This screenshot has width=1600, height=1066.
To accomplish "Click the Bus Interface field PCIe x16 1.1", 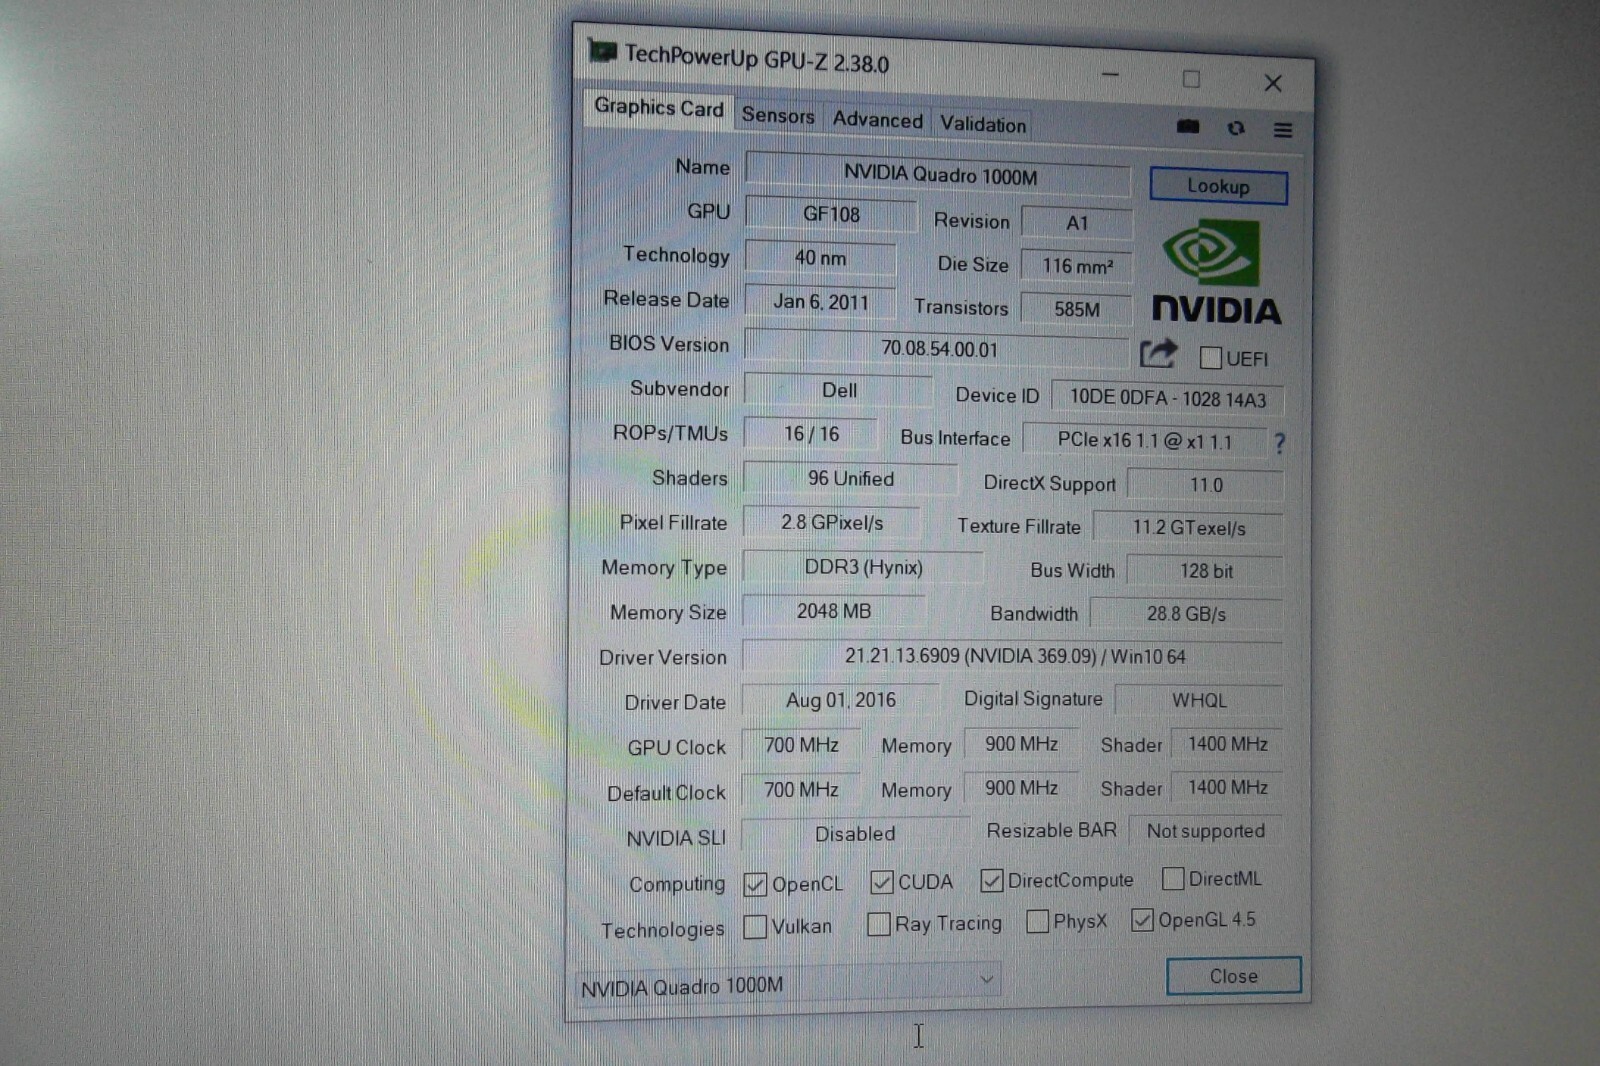I will tap(1145, 441).
